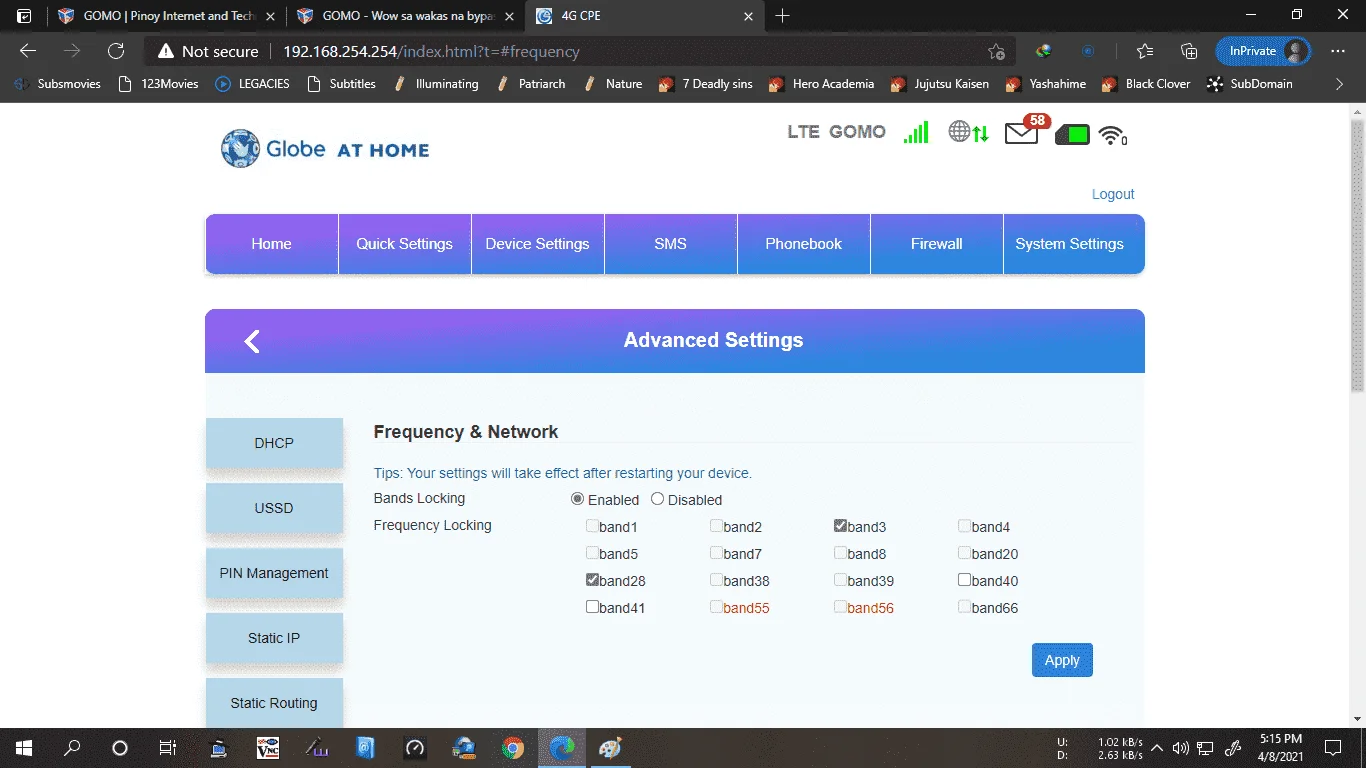Launch VNC from the taskbar
The image size is (1366, 768).
(268, 748)
